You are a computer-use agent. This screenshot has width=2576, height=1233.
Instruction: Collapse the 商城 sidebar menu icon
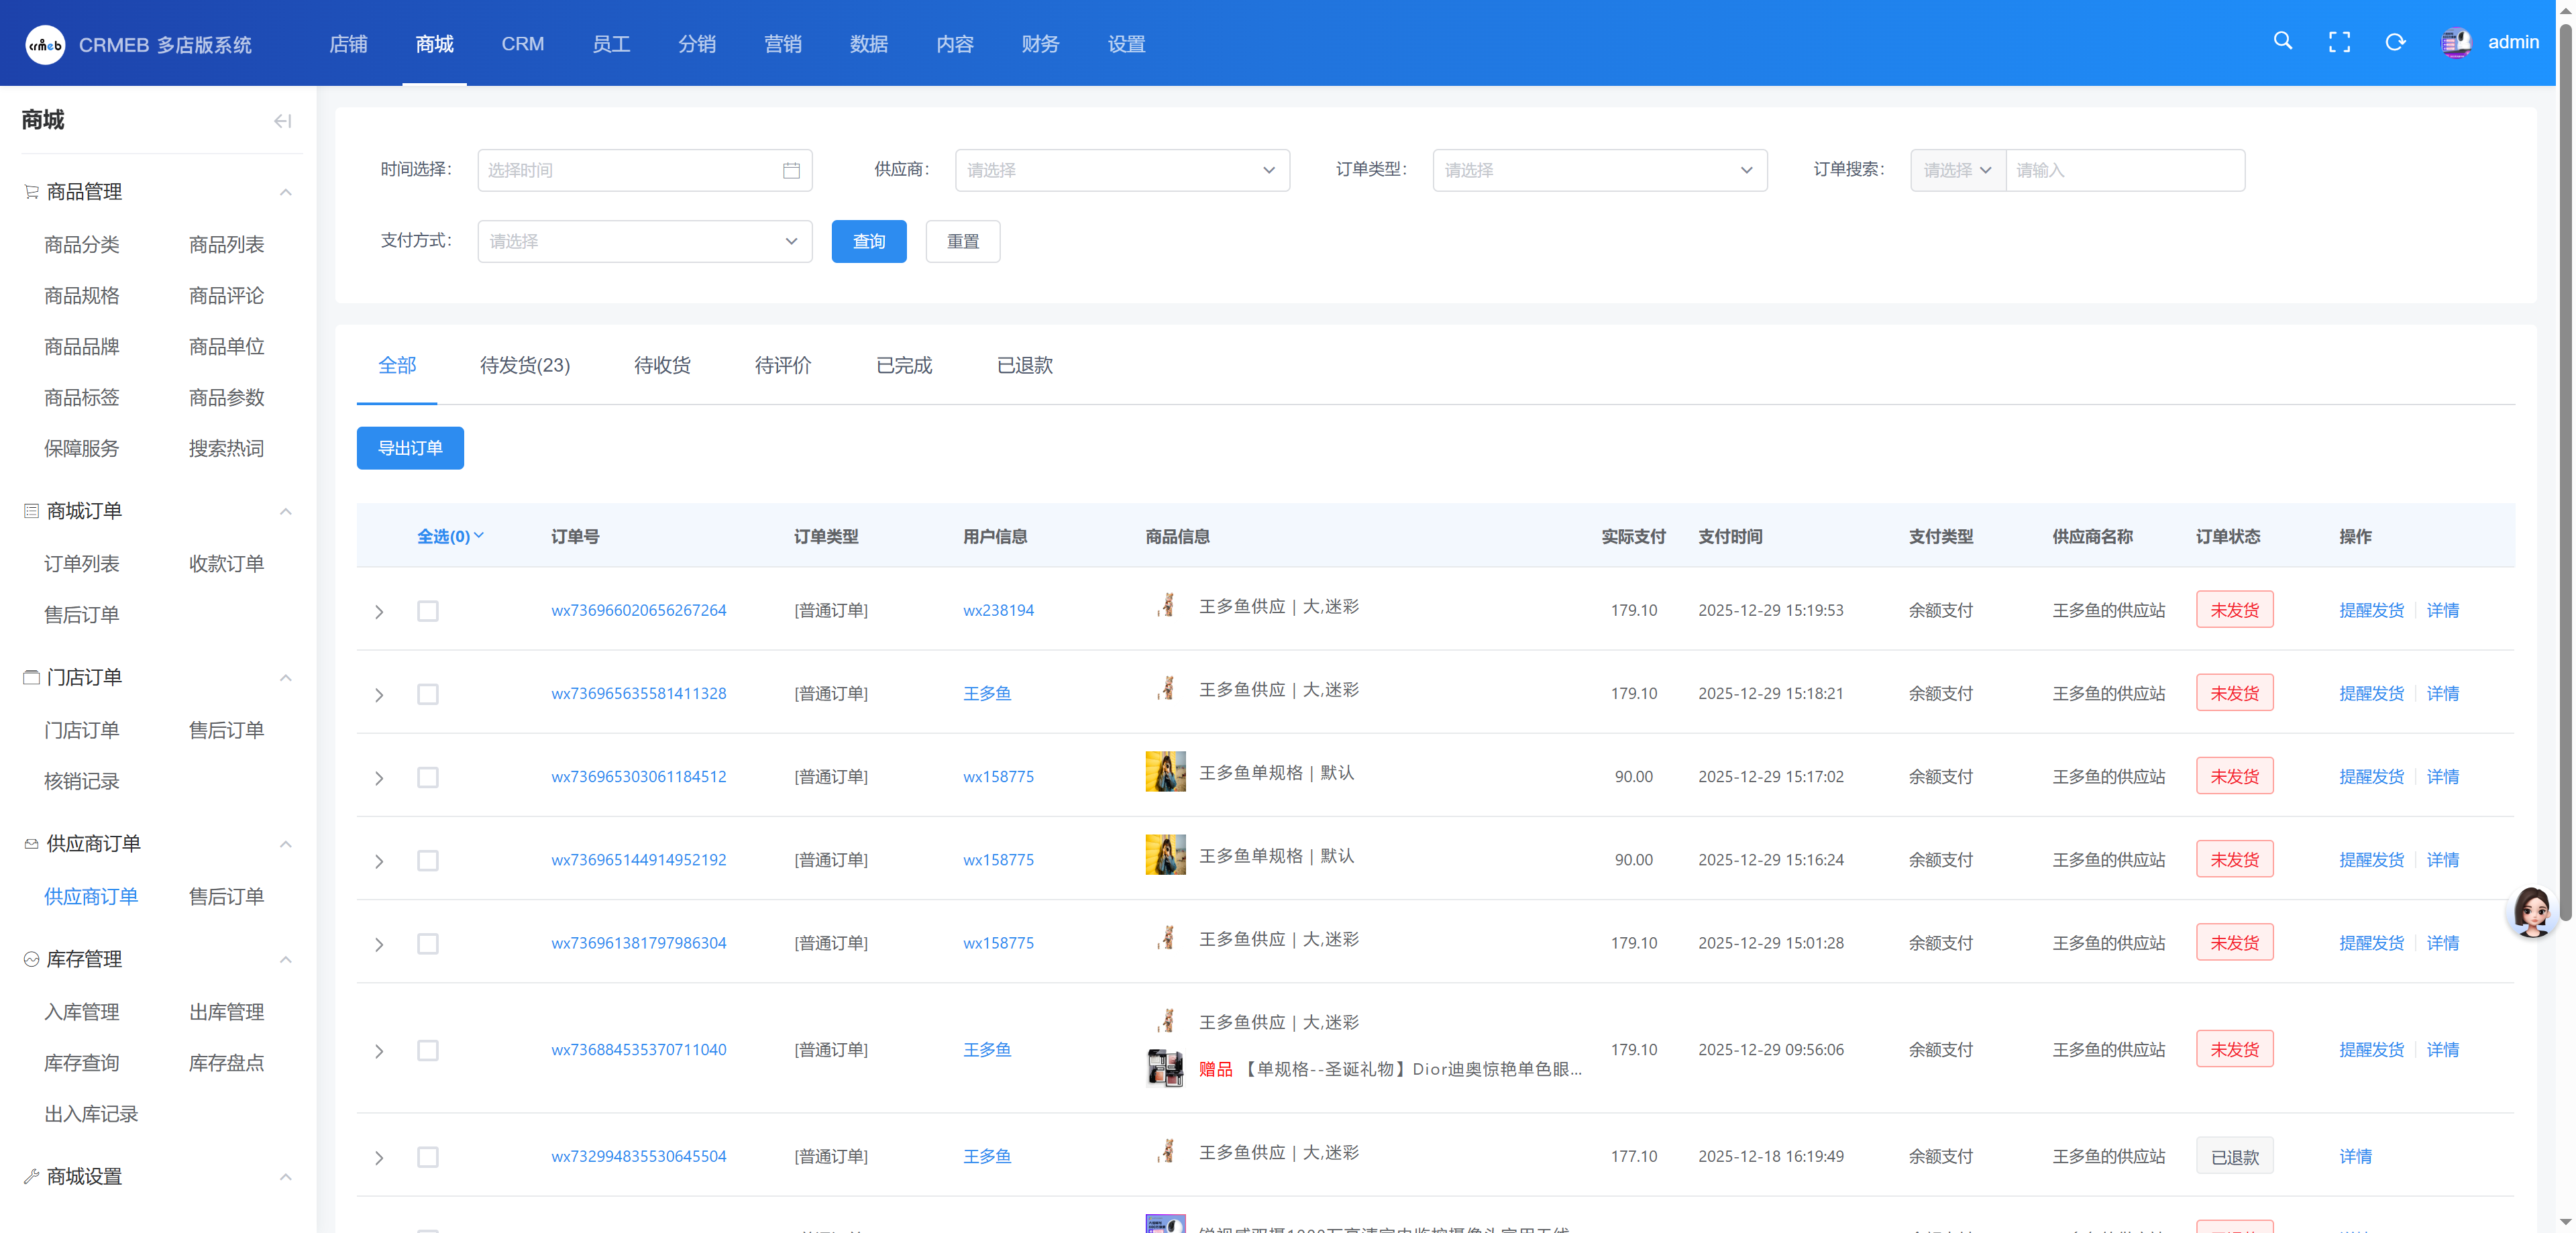click(282, 121)
